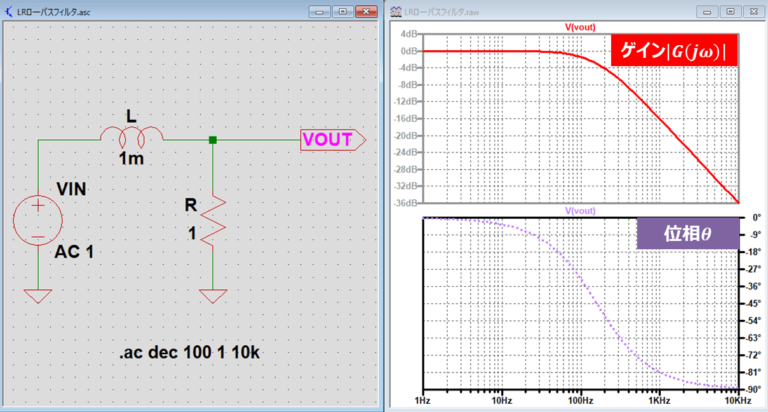
Task: Click the 1Hz frequency axis label
Action: (x=422, y=401)
